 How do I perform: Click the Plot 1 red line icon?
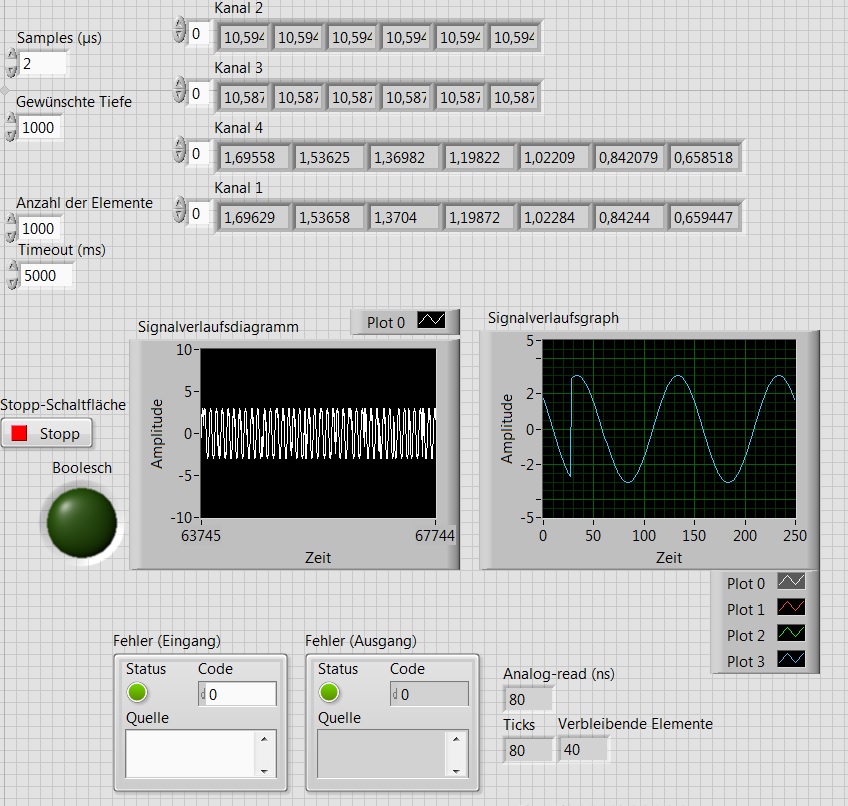coord(791,607)
